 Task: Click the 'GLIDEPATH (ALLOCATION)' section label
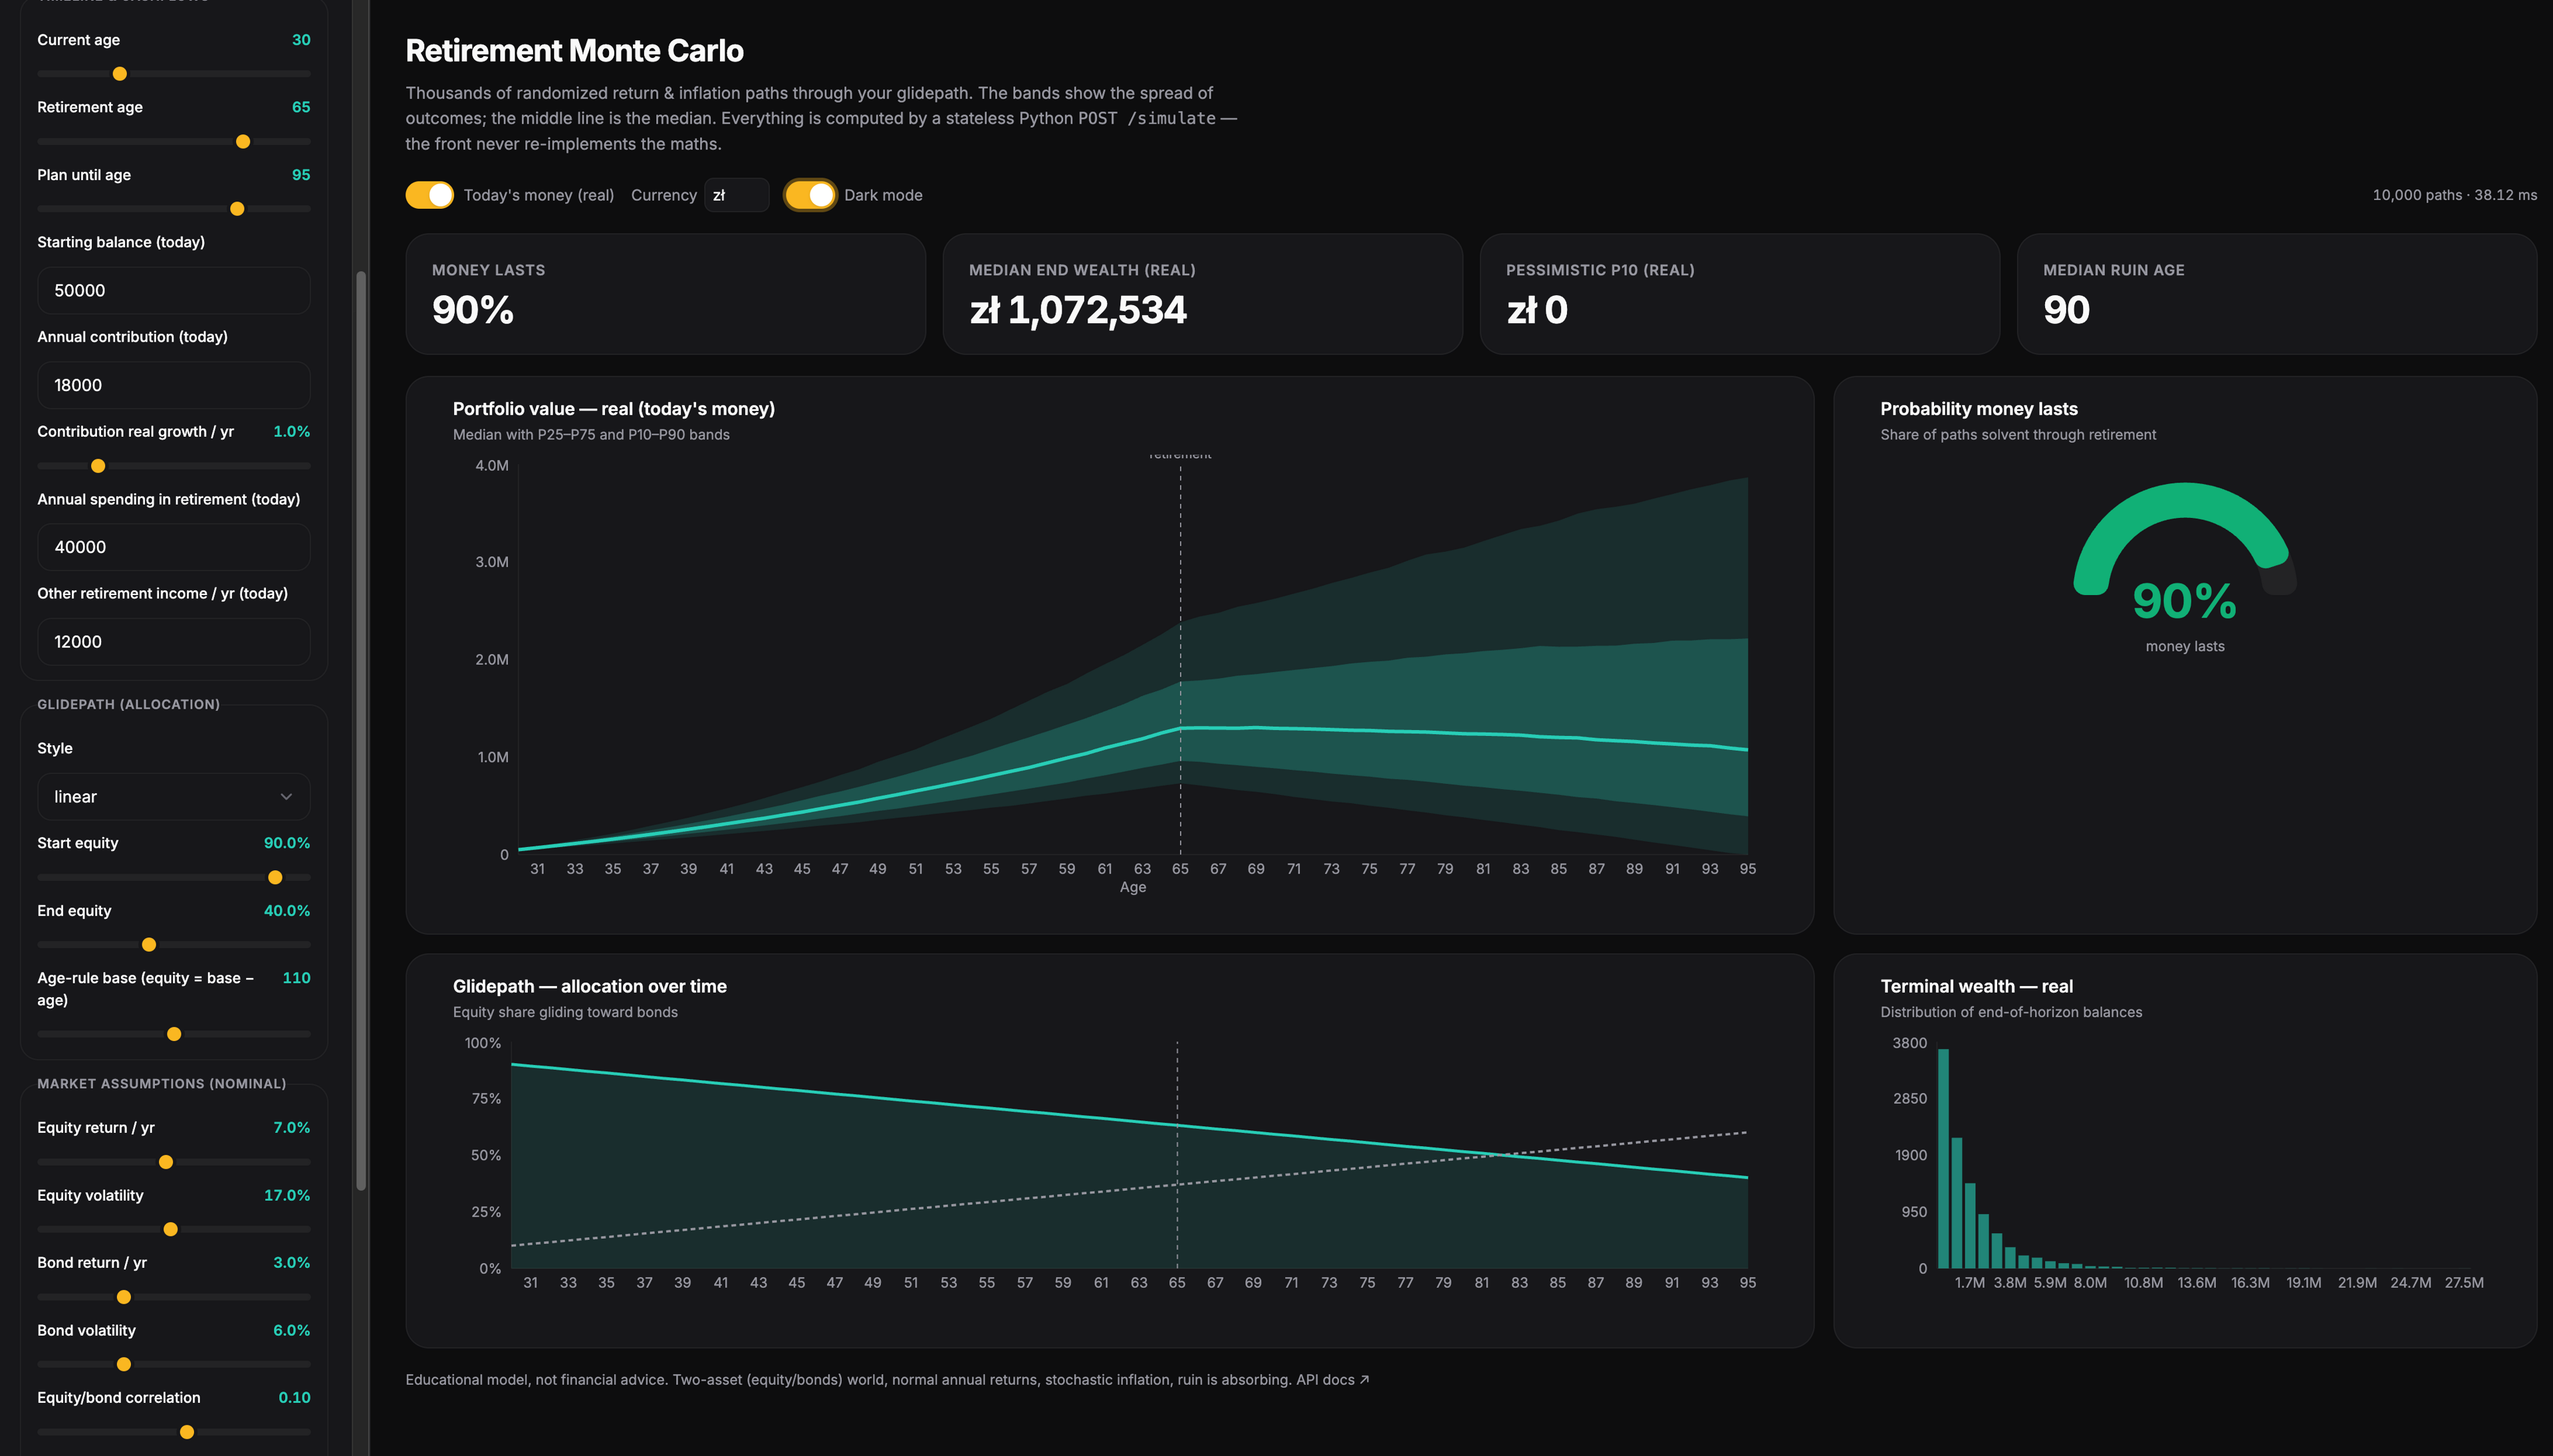(x=128, y=704)
